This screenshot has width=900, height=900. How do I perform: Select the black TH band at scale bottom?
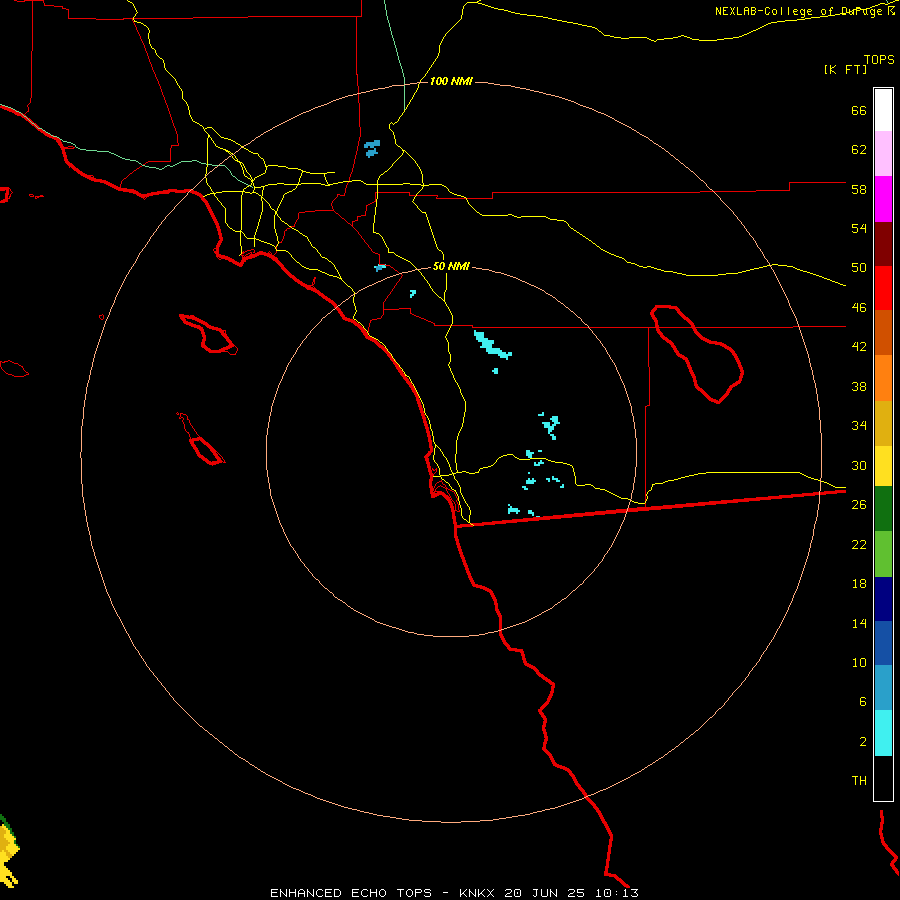tap(883, 778)
